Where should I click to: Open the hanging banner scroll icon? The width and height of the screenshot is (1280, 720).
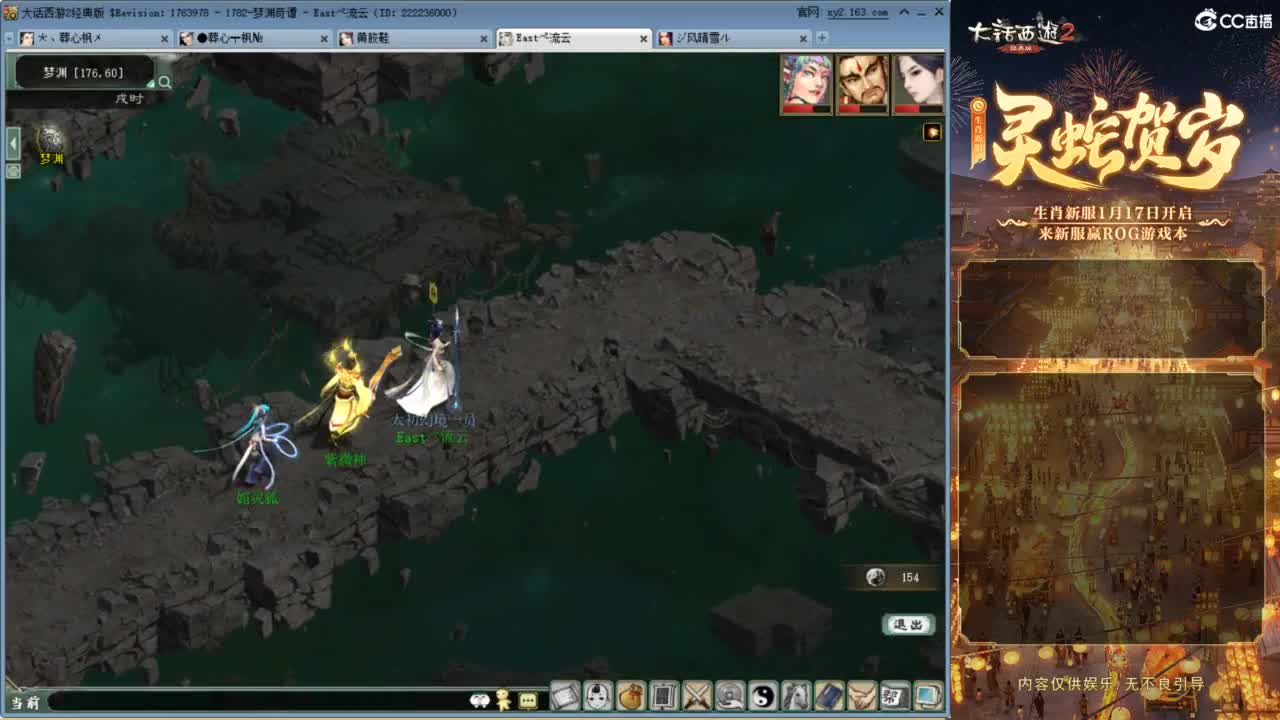(x=664, y=694)
